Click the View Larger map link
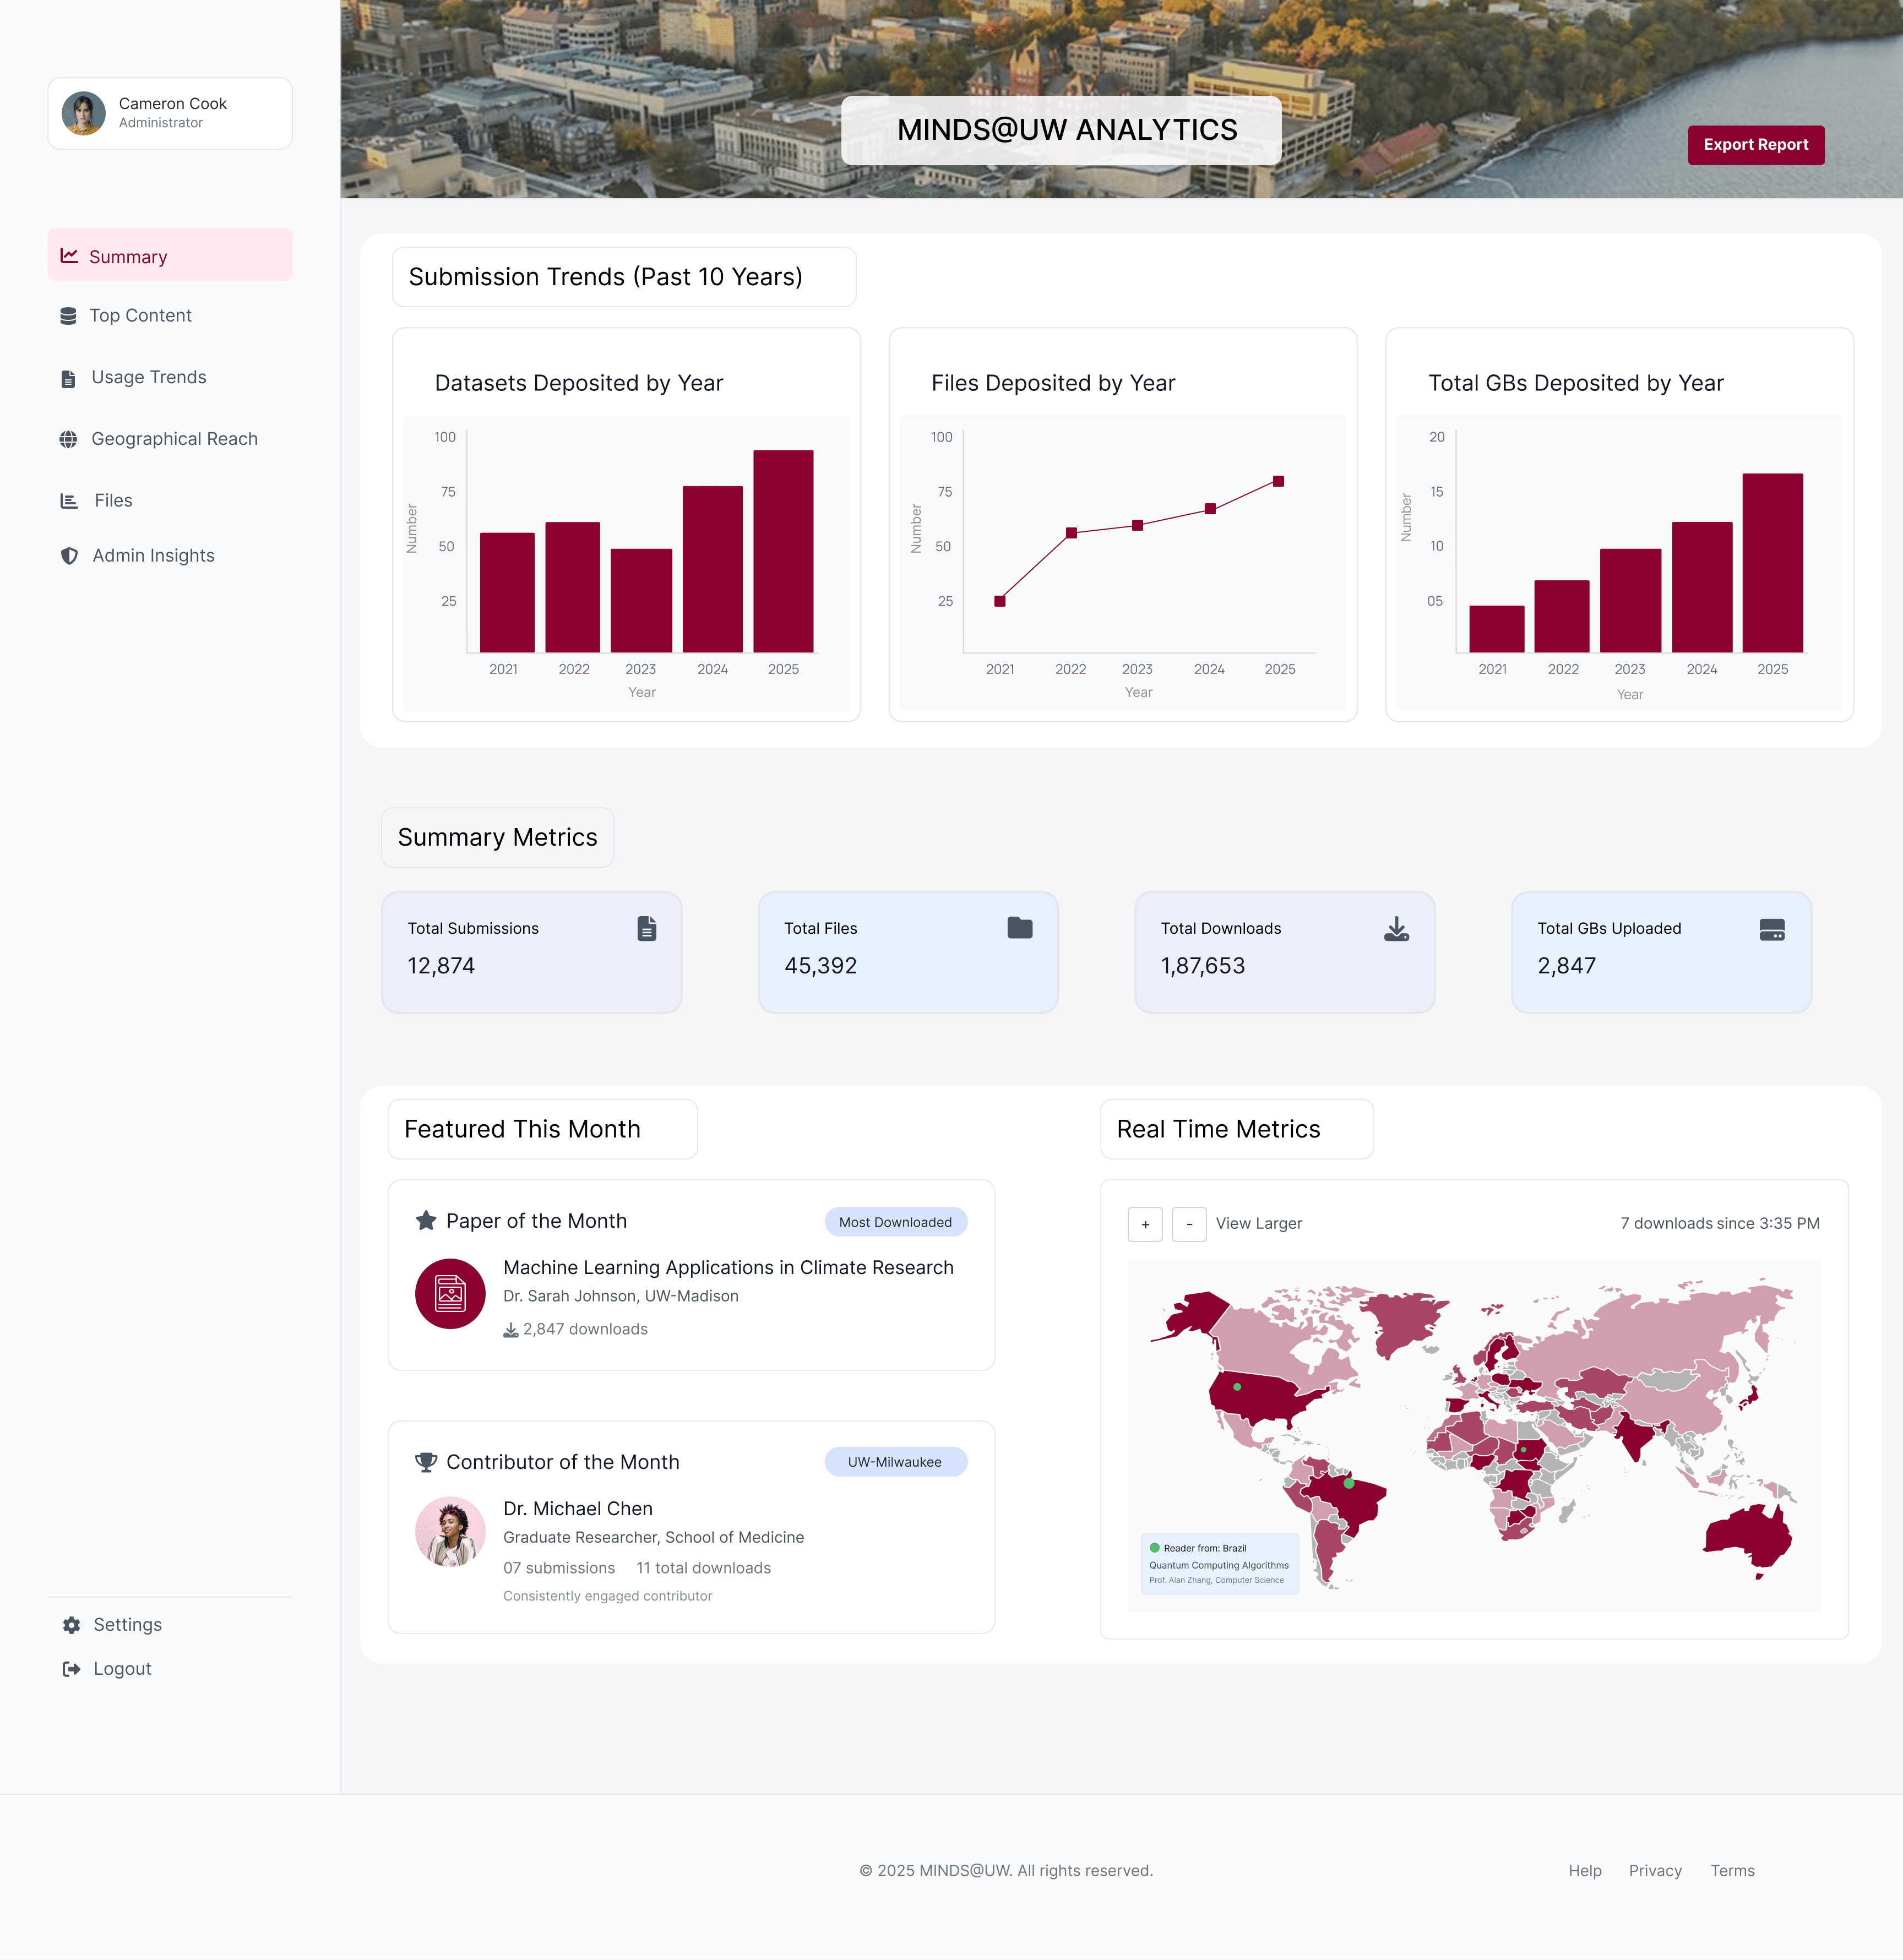The height and width of the screenshot is (1960, 1903). tap(1258, 1223)
